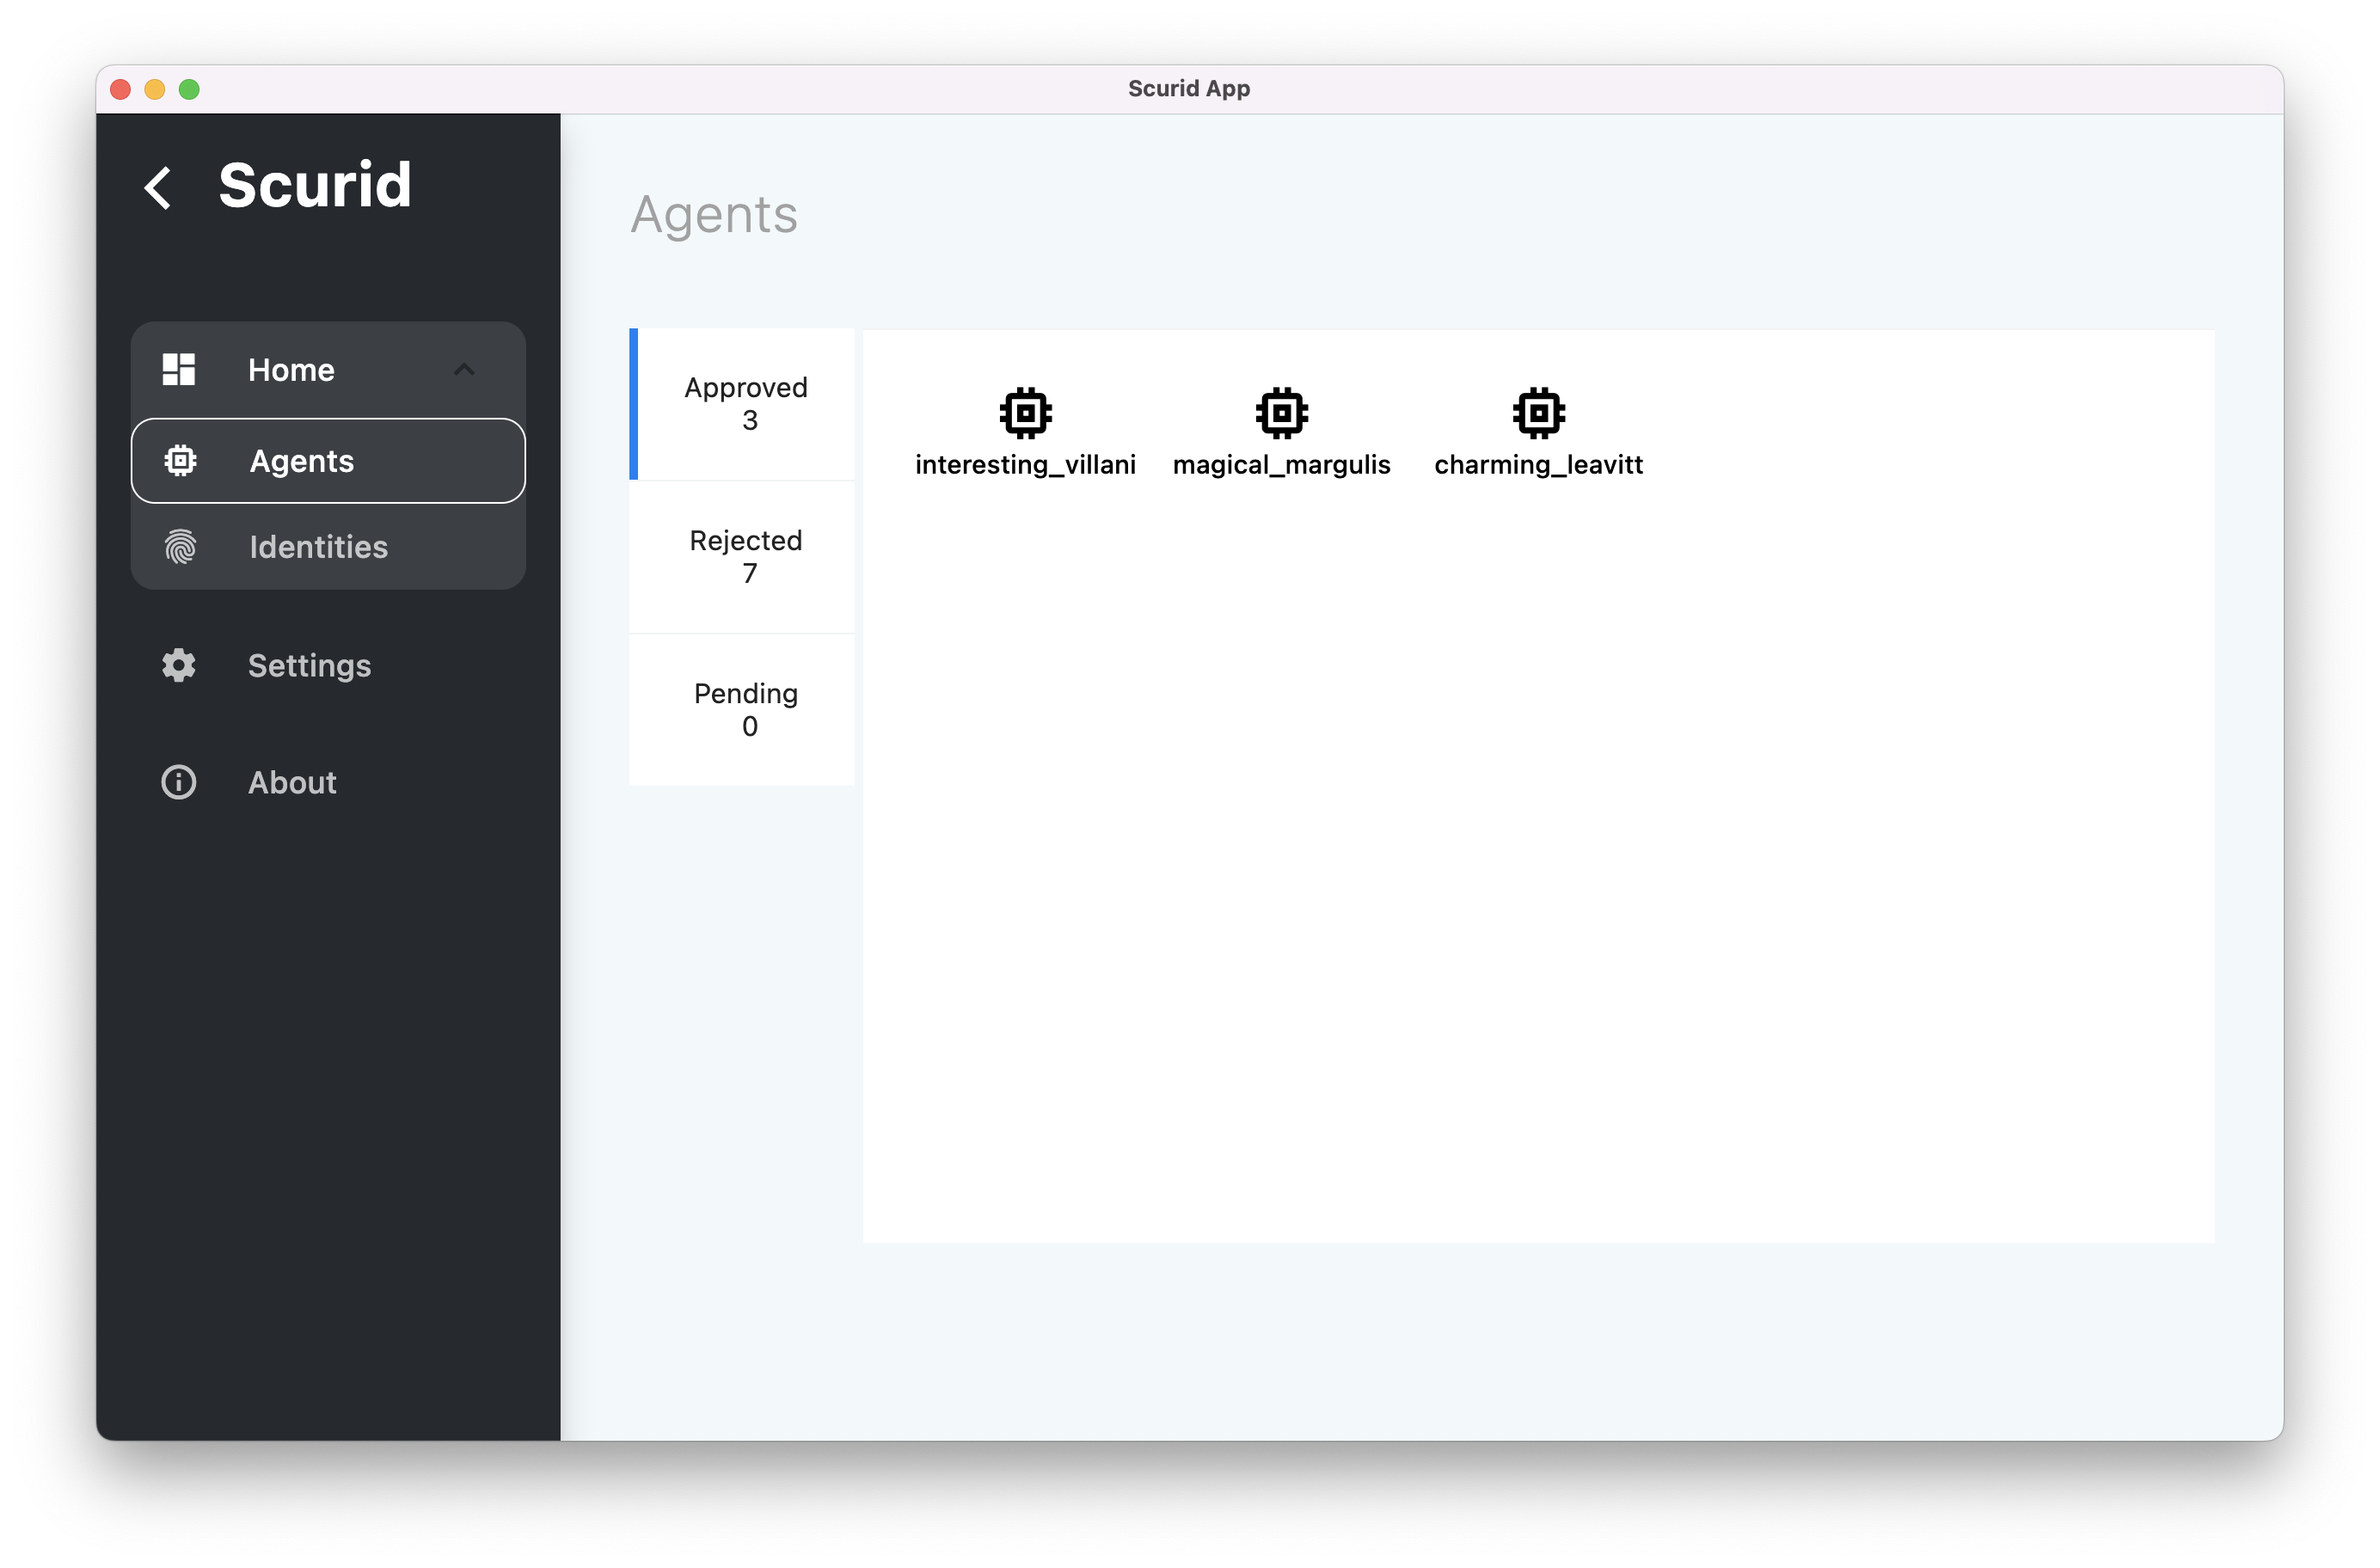
Task: Maximize the Scurid App window
Action: pyautogui.click(x=189, y=89)
